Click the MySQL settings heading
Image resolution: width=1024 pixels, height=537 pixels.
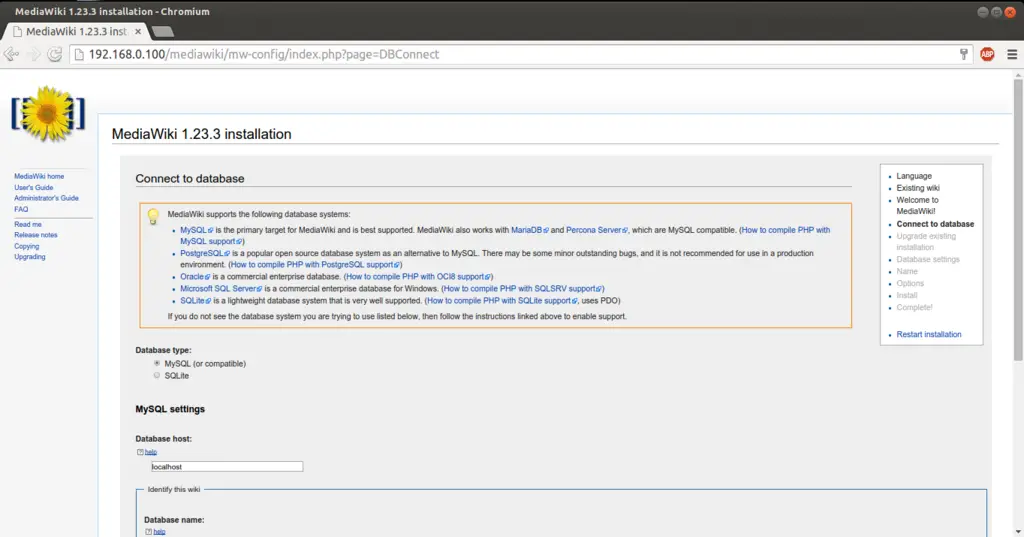(170, 409)
